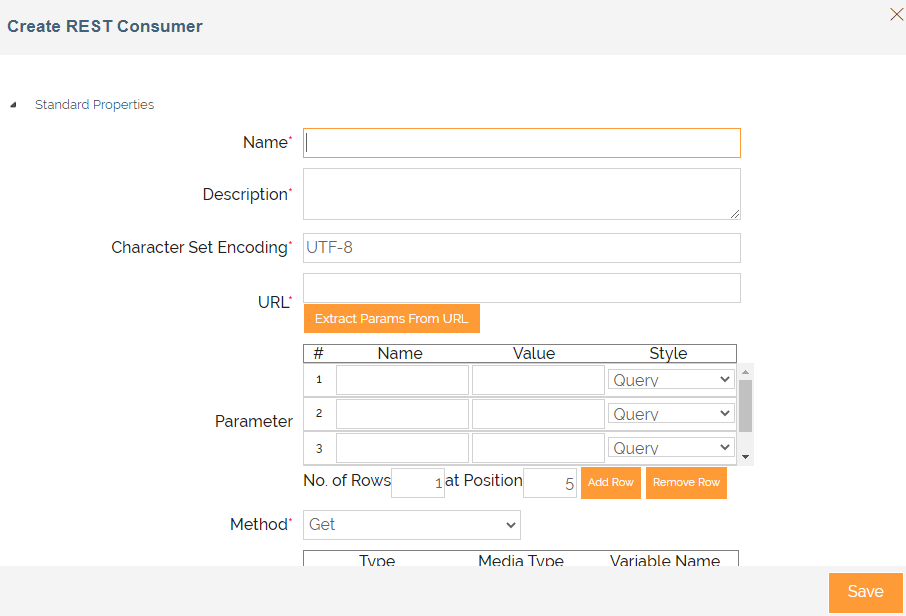Screen dimensions: 906x616
Task: Click the Remove Row button
Action: 686,482
